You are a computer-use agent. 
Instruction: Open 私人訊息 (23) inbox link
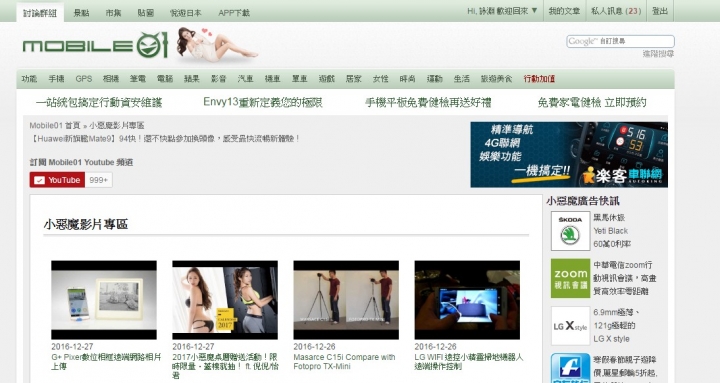616,11
